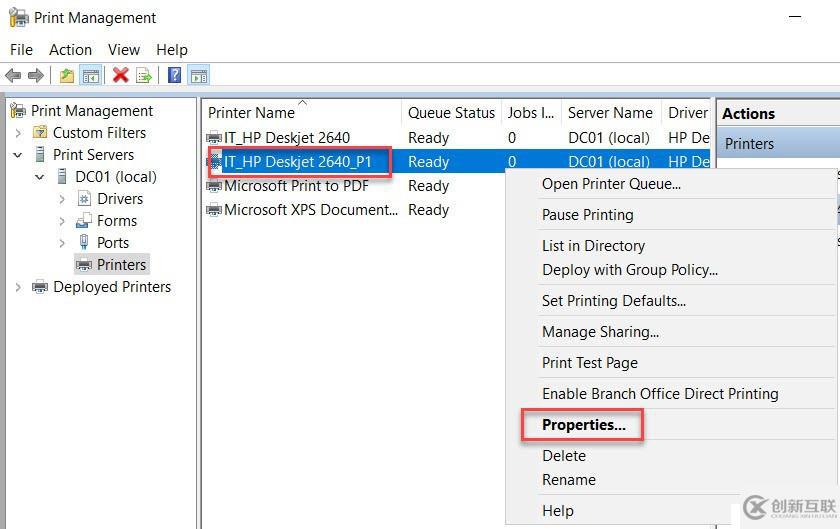Click the Forward arrow toolbar icon
The width and height of the screenshot is (840, 529).
(x=36, y=76)
